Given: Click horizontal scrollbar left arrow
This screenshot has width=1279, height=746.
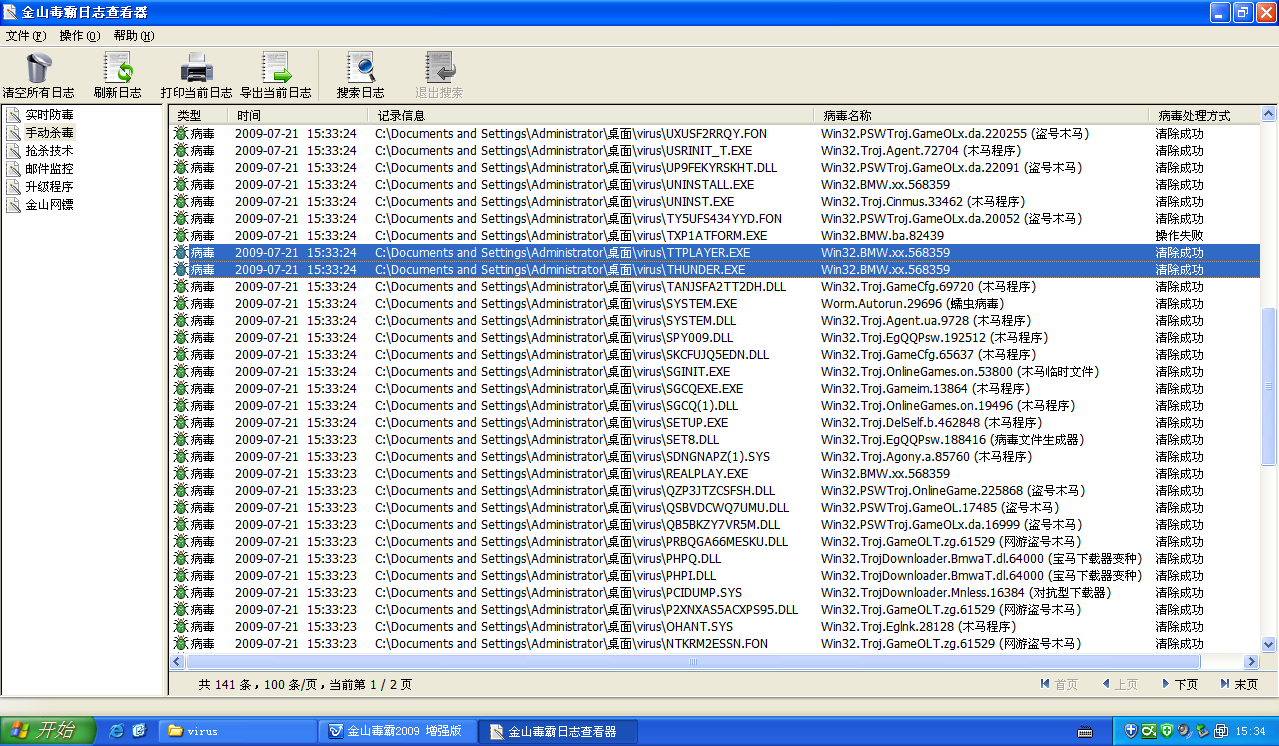Looking at the screenshot, I should tap(178, 662).
